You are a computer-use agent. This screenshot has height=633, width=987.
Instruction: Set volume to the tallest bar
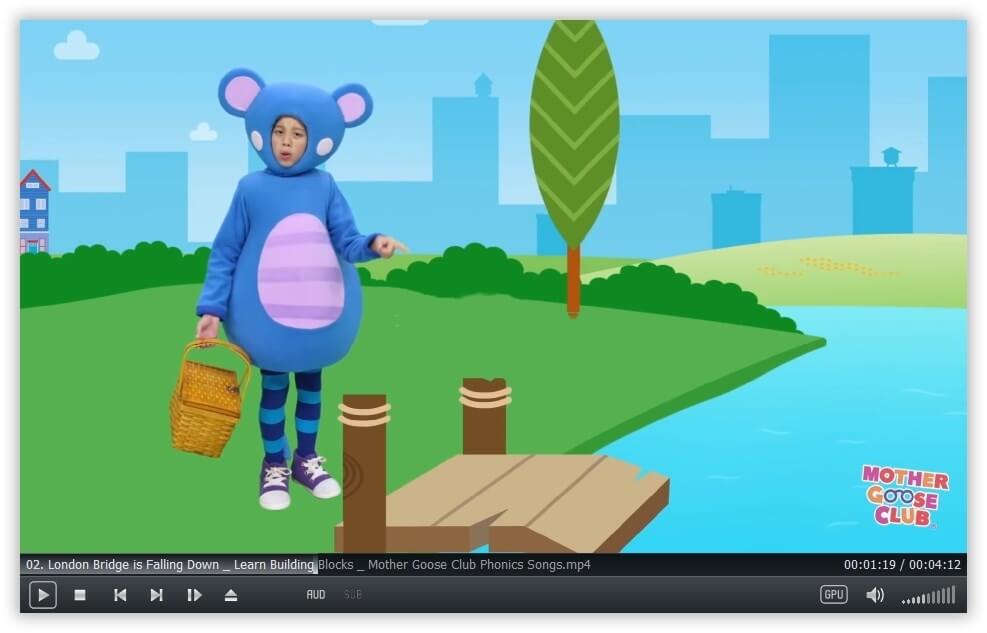coord(953,595)
